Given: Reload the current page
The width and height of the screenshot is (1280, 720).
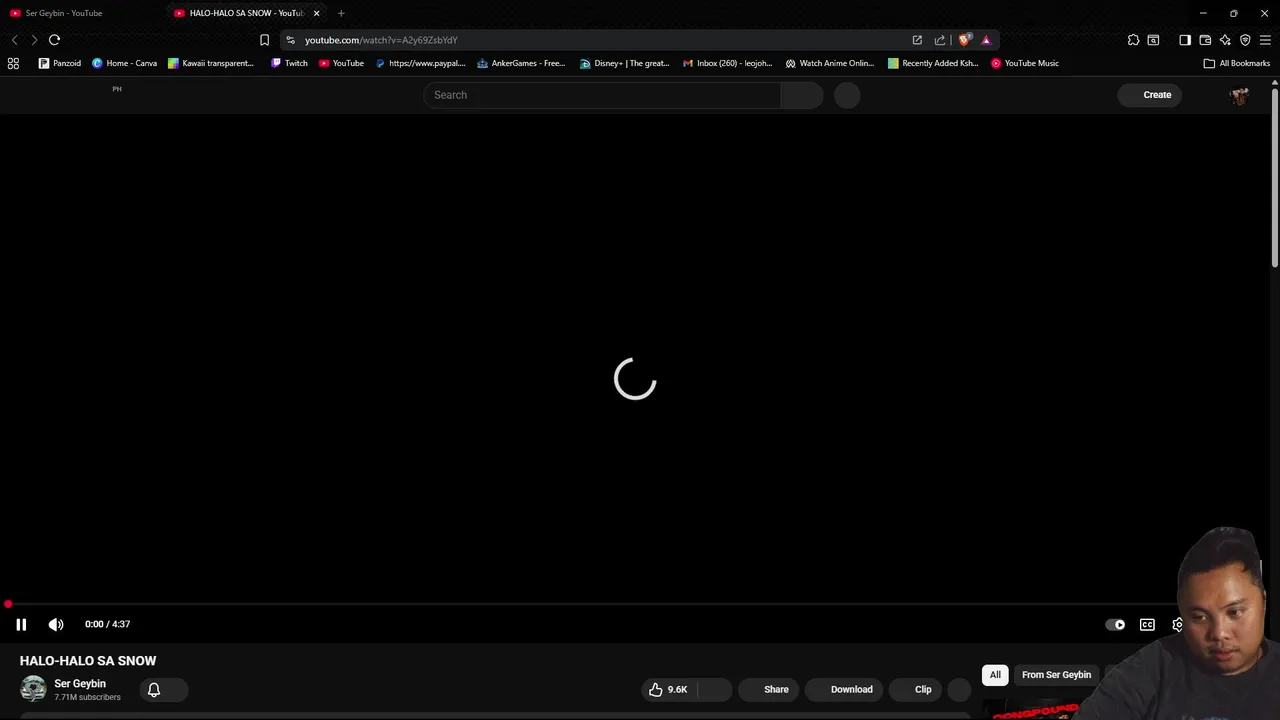Looking at the screenshot, I should pos(54,40).
